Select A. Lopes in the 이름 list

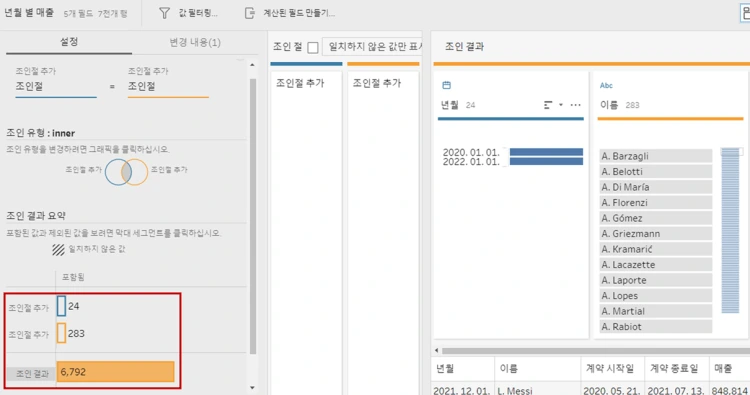pos(656,296)
